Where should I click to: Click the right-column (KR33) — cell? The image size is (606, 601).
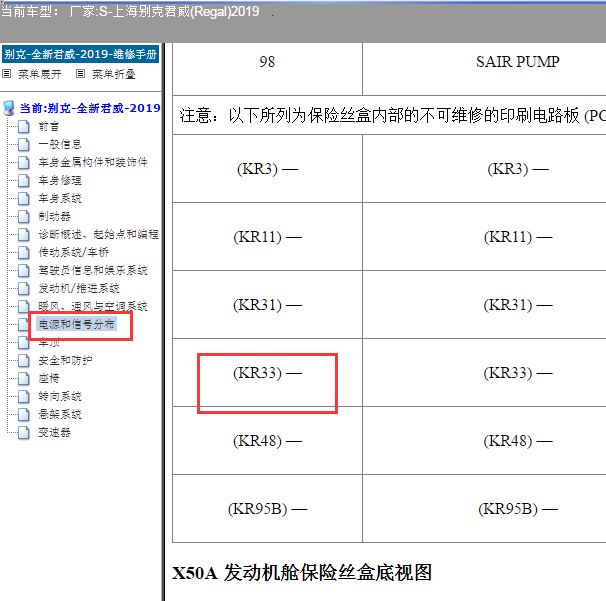(x=484, y=373)
